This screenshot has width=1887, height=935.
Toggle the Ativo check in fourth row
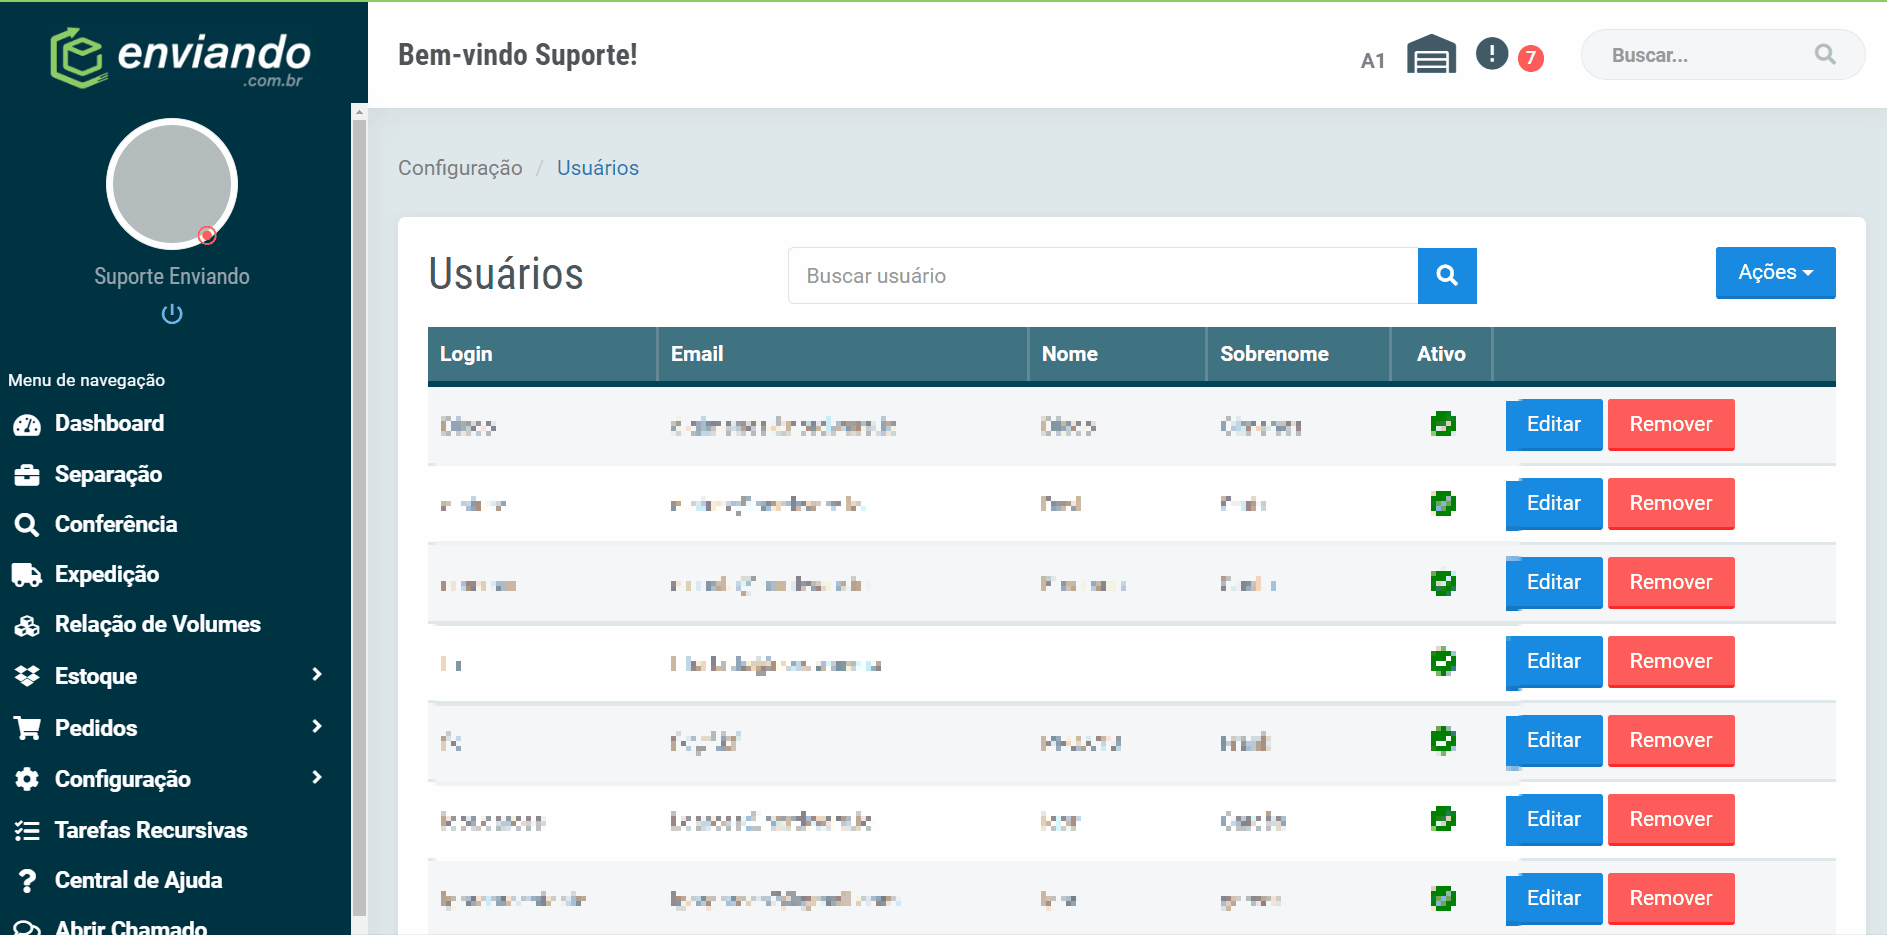click(x=1442, y=661)
